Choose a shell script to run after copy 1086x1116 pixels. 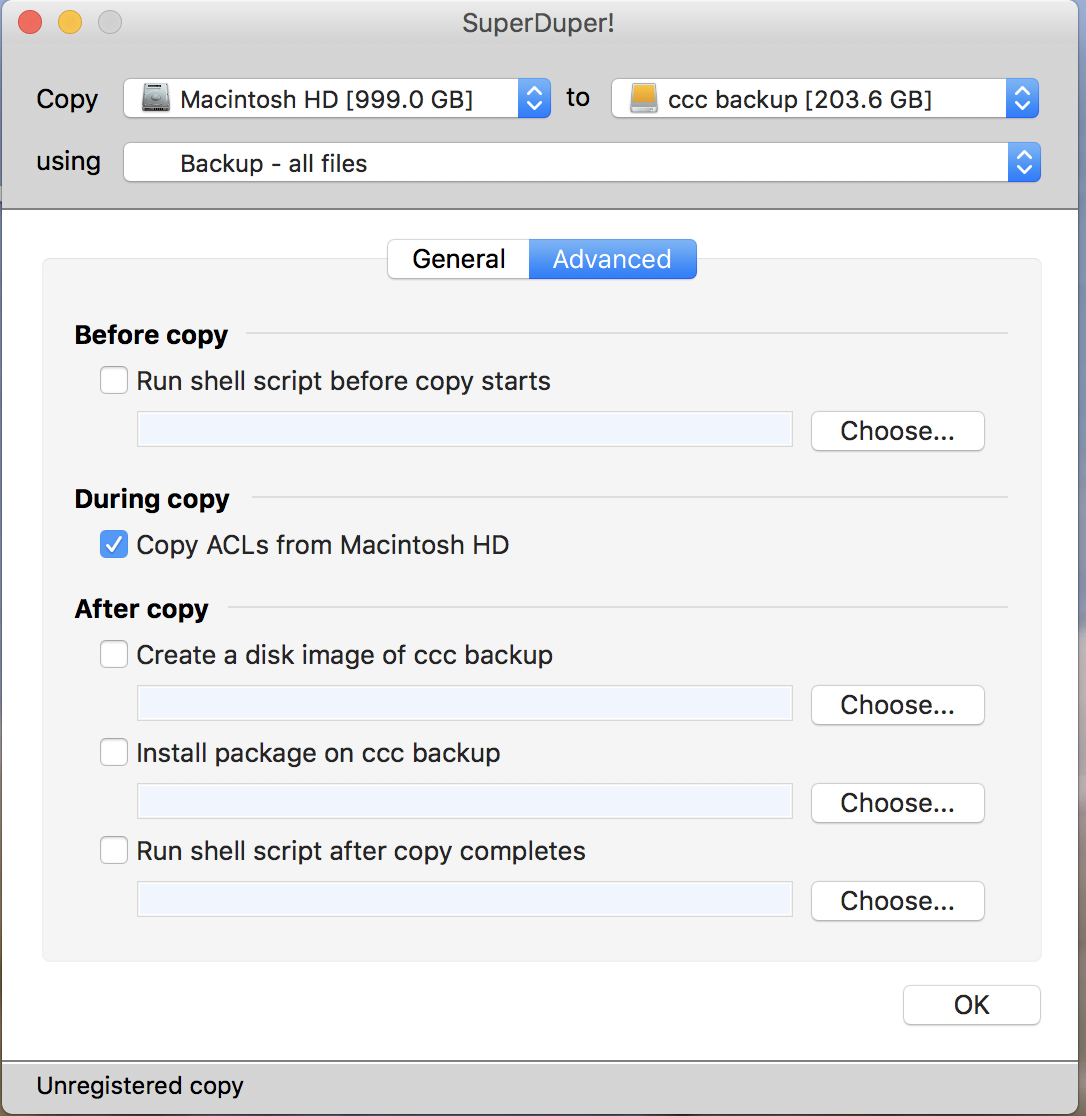click(897, 901)
